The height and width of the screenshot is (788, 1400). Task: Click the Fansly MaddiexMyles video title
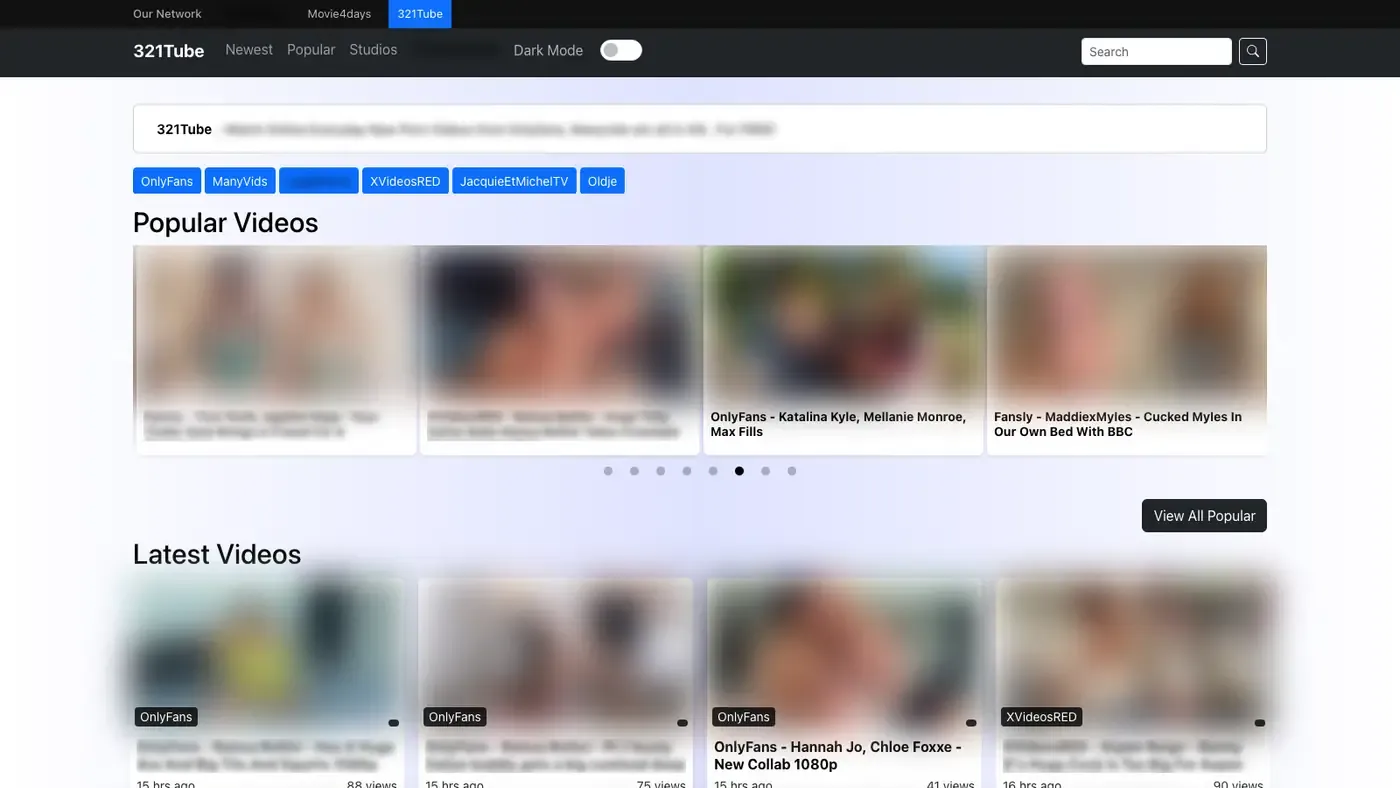coord(1118,424)
